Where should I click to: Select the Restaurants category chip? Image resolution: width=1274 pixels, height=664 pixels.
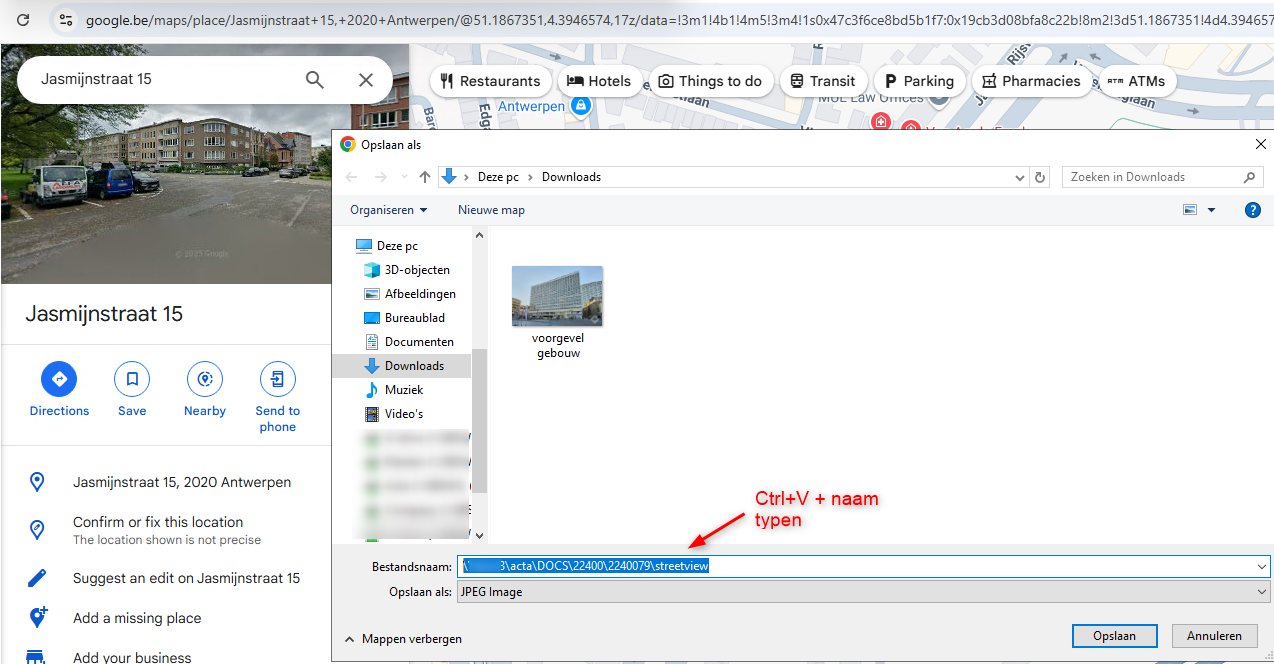pos(490,81)
